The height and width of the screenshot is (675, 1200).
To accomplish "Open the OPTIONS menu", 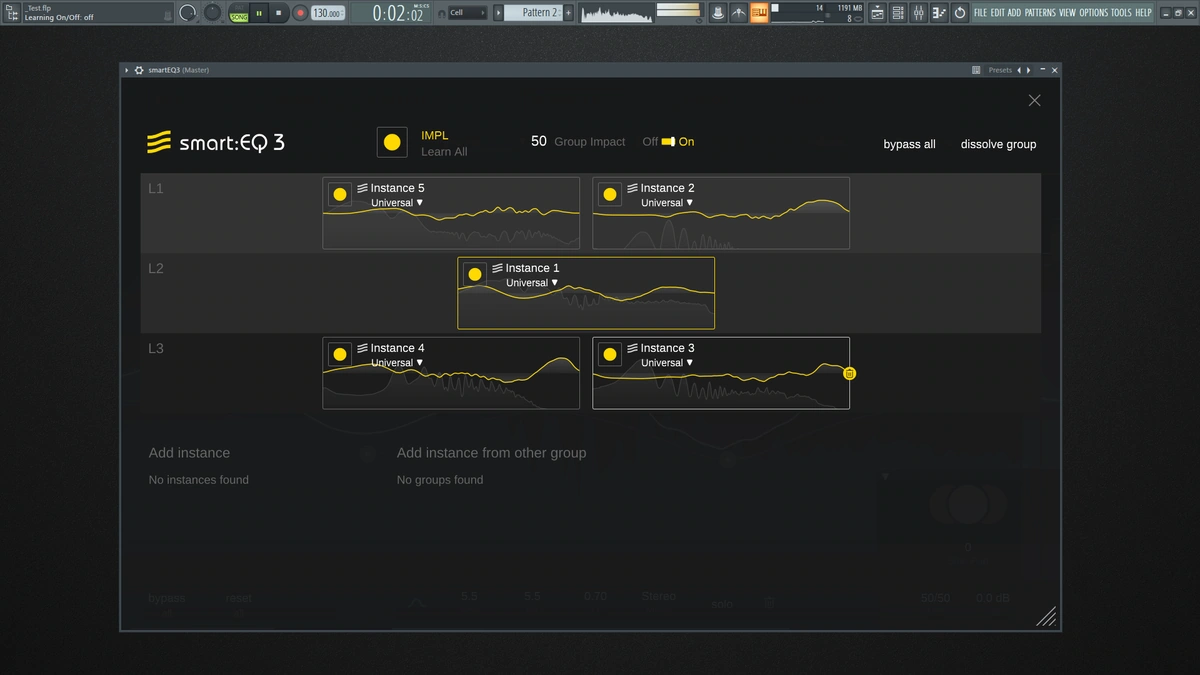I will click(x=1094, y=13).
